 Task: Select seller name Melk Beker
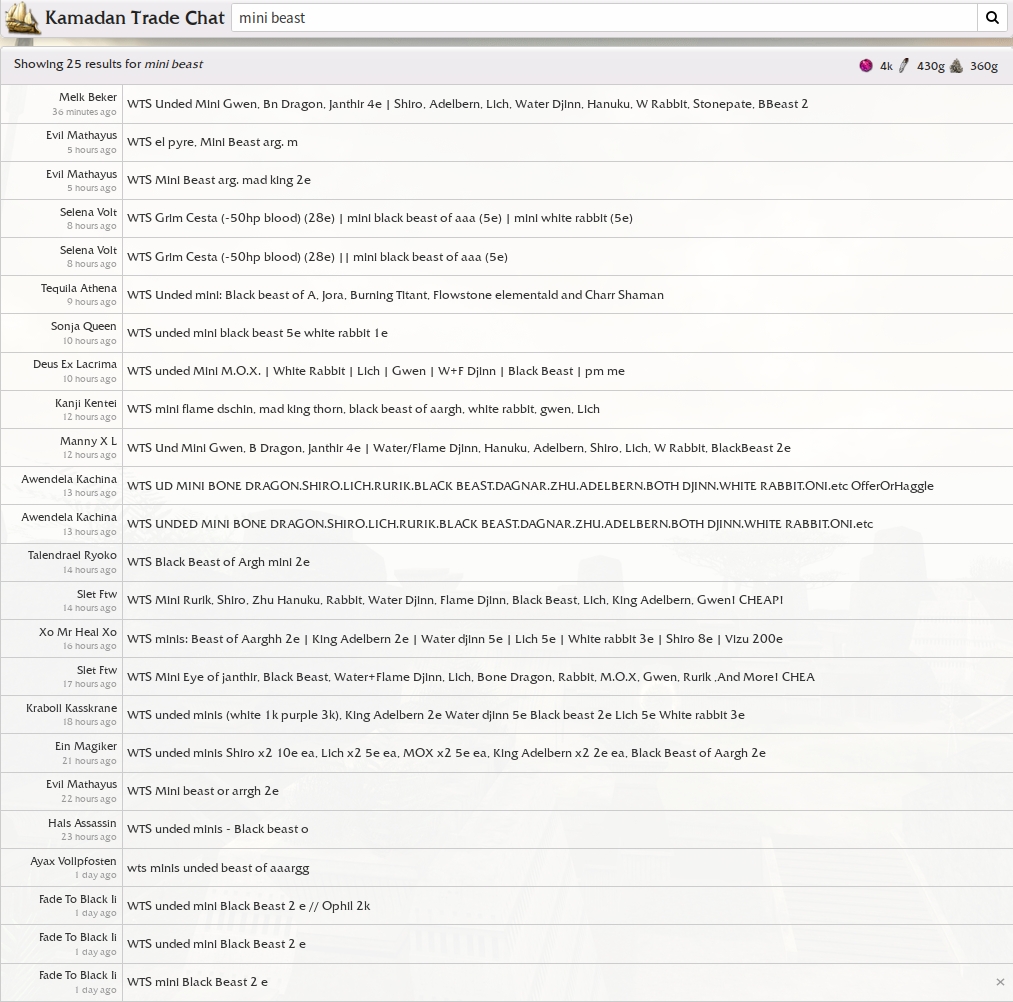[x=88, y=97]
